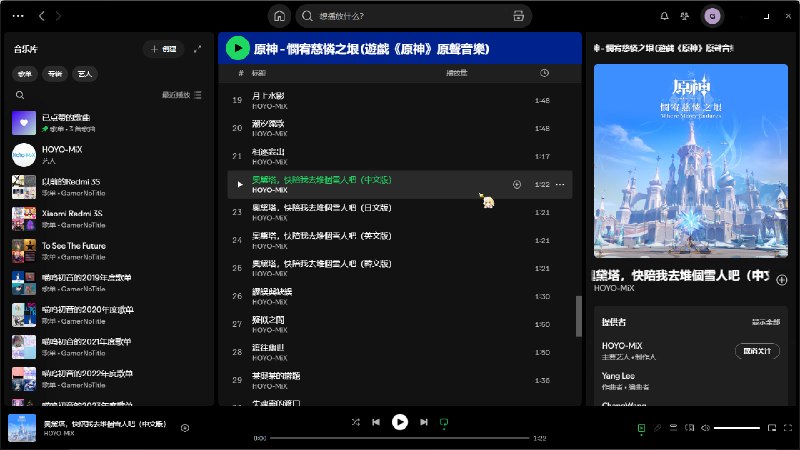Image resolution: width=800 pixels, height=450 pixels.
Task: Sort by the duration clock column
Action: (x=544, y=73)
